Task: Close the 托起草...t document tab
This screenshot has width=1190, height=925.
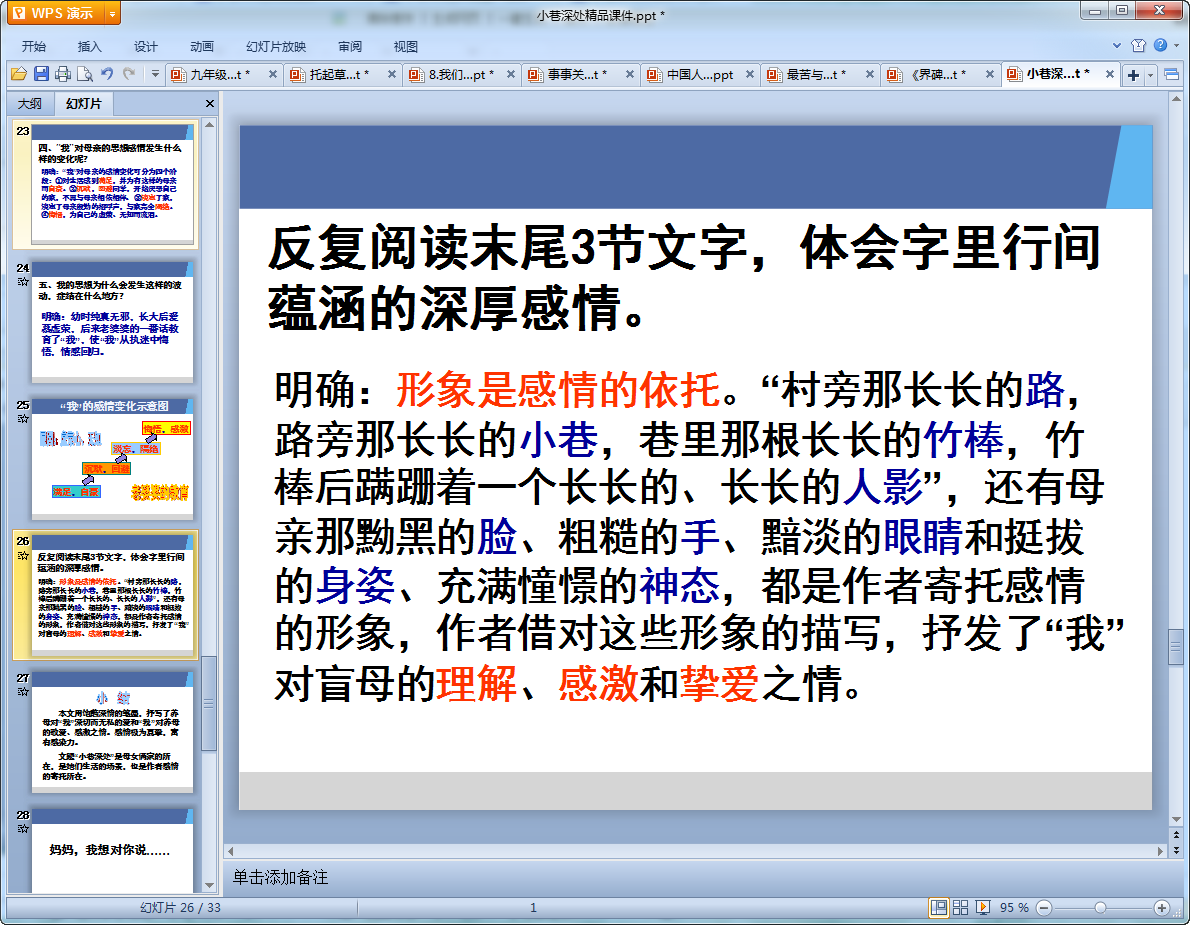Action: [392, 74]
